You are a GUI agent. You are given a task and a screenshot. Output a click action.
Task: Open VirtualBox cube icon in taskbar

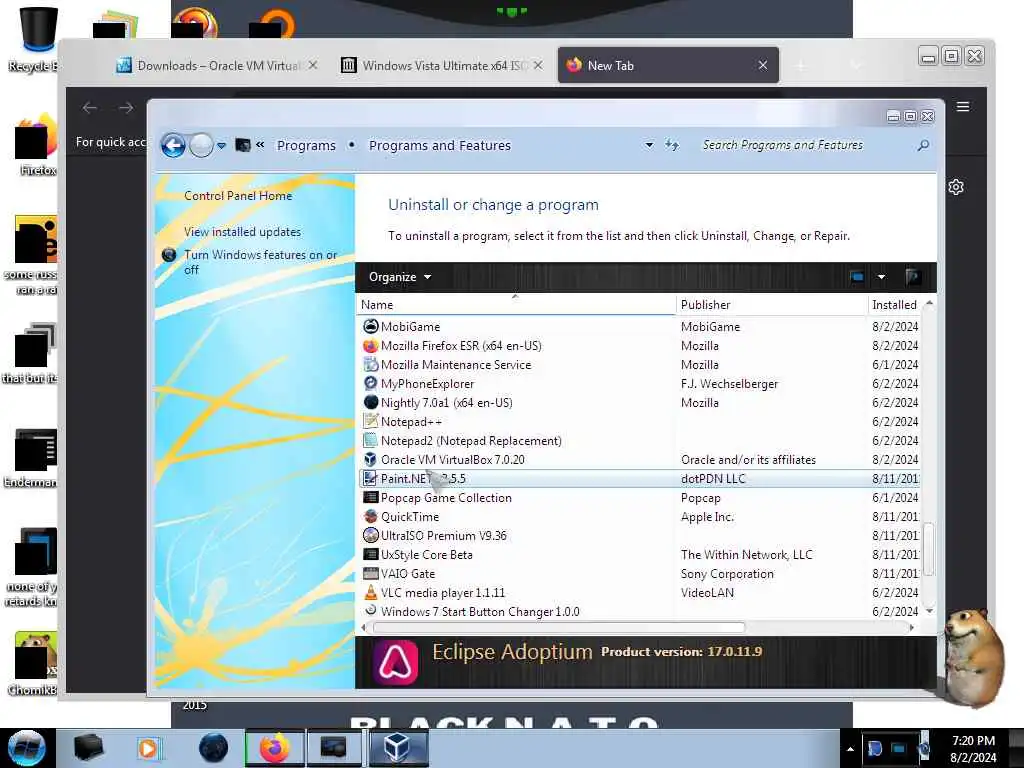coord(398,748)
